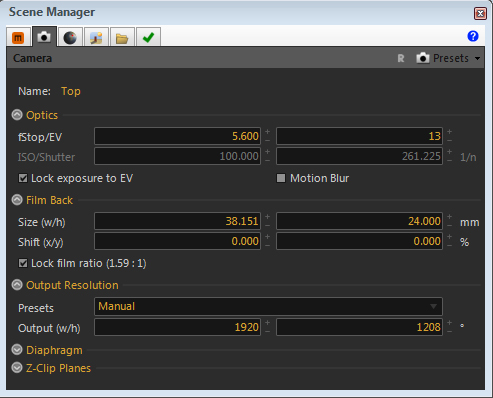Open the environment sphere tab

coord(70,37)
